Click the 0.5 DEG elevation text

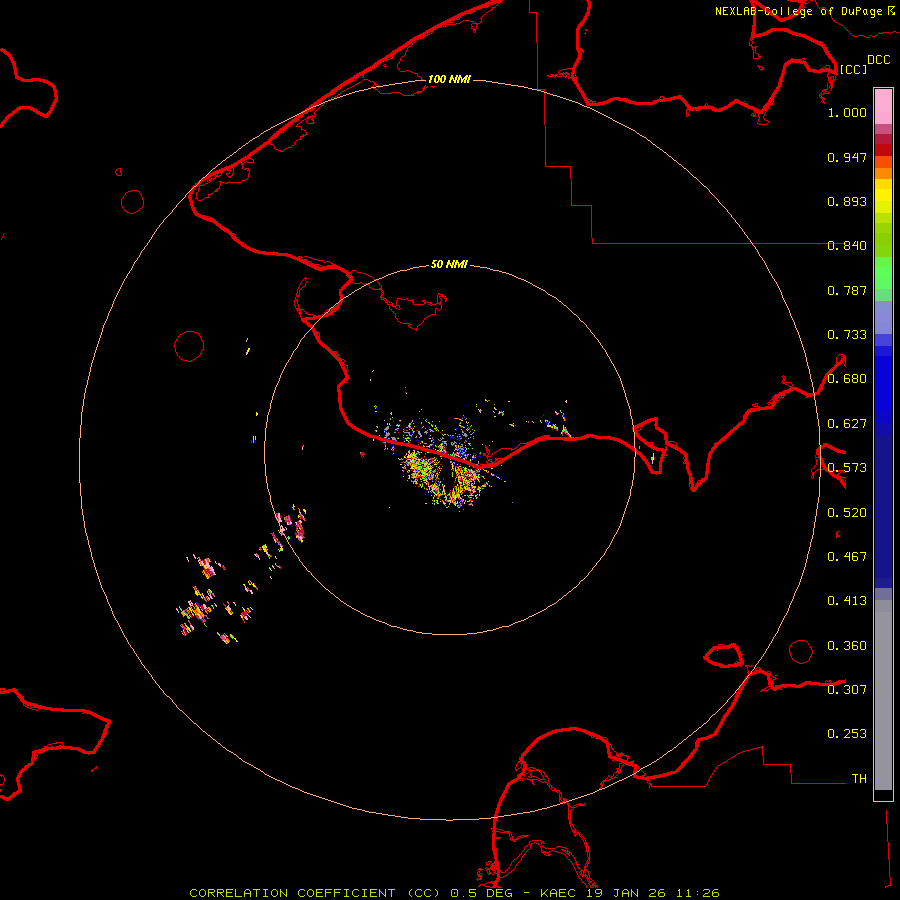(x=482, y=893)
